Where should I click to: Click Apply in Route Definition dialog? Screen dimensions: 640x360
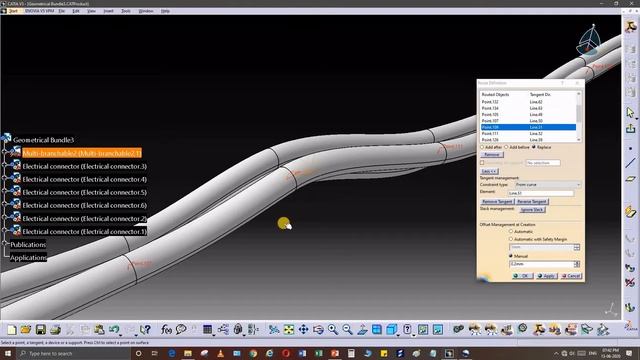(547, 276)
